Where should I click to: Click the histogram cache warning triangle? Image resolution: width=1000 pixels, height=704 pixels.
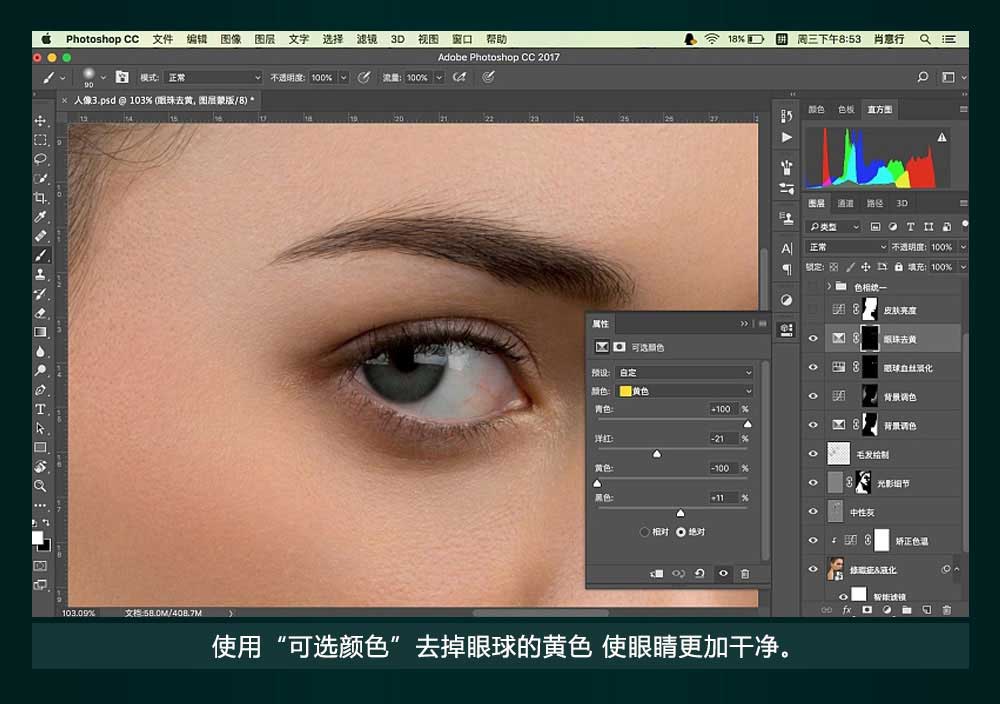point(941,137)
